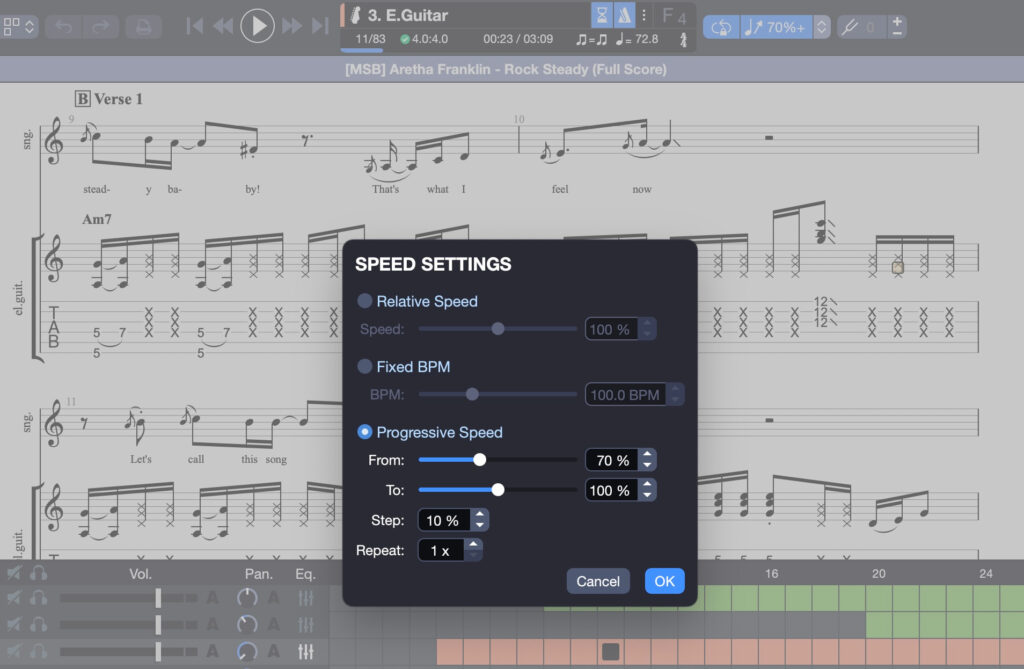Open the layout view selector at top left
This screenshot has width=1024, height=669.
(18, 26)
